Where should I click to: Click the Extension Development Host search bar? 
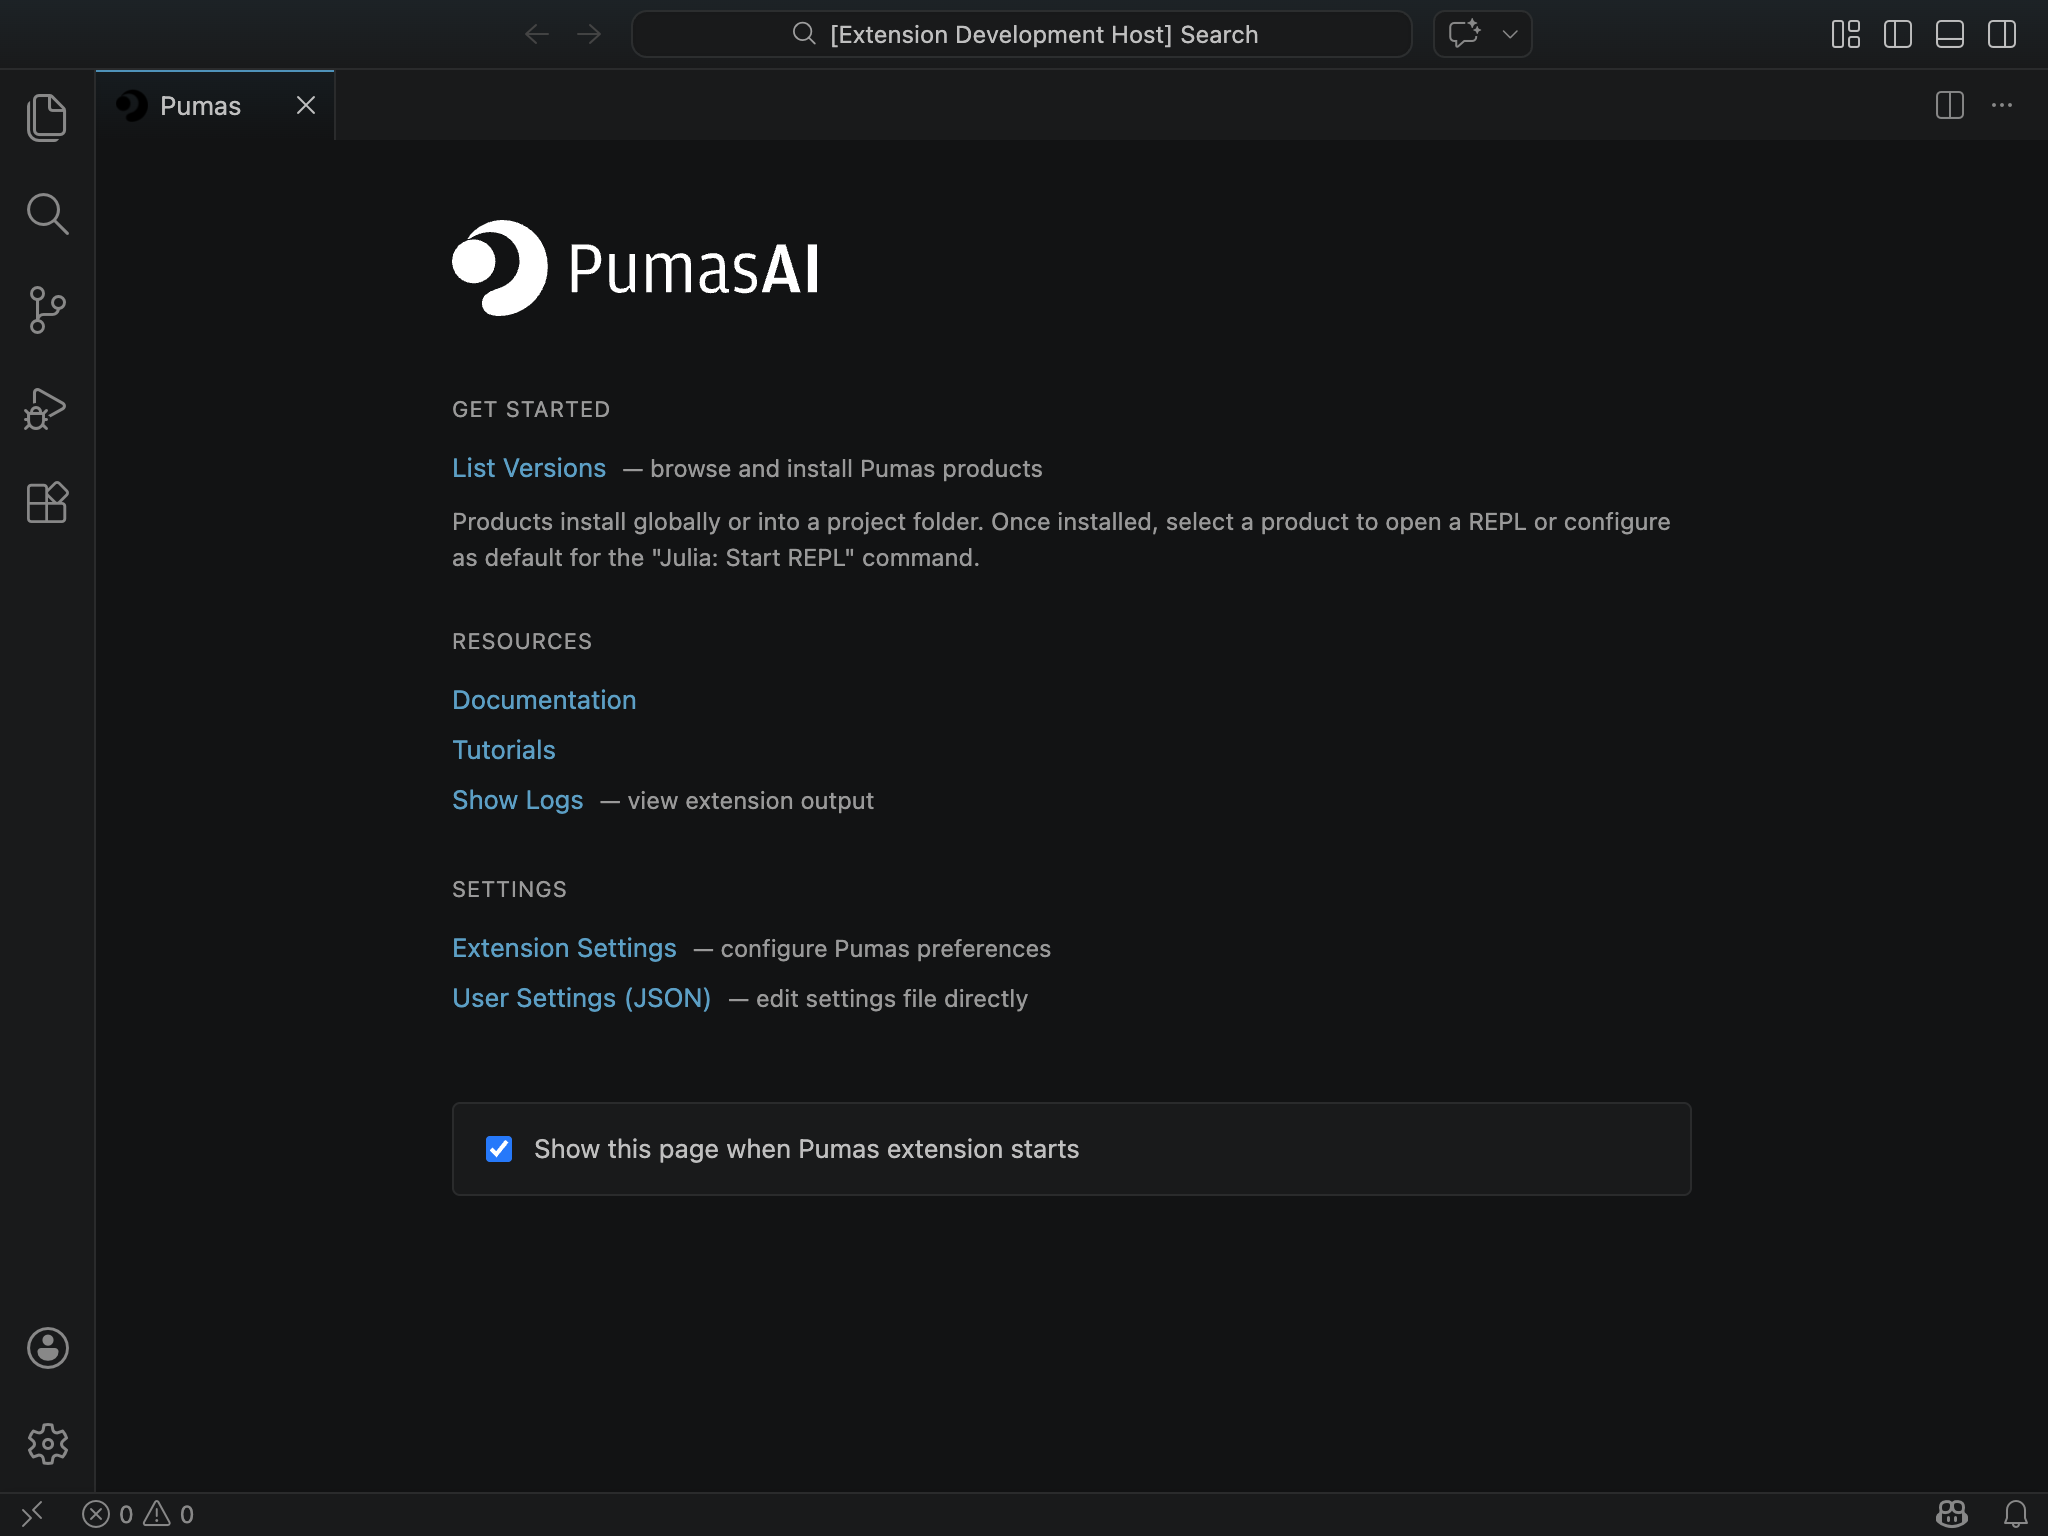pos(1020,33)
